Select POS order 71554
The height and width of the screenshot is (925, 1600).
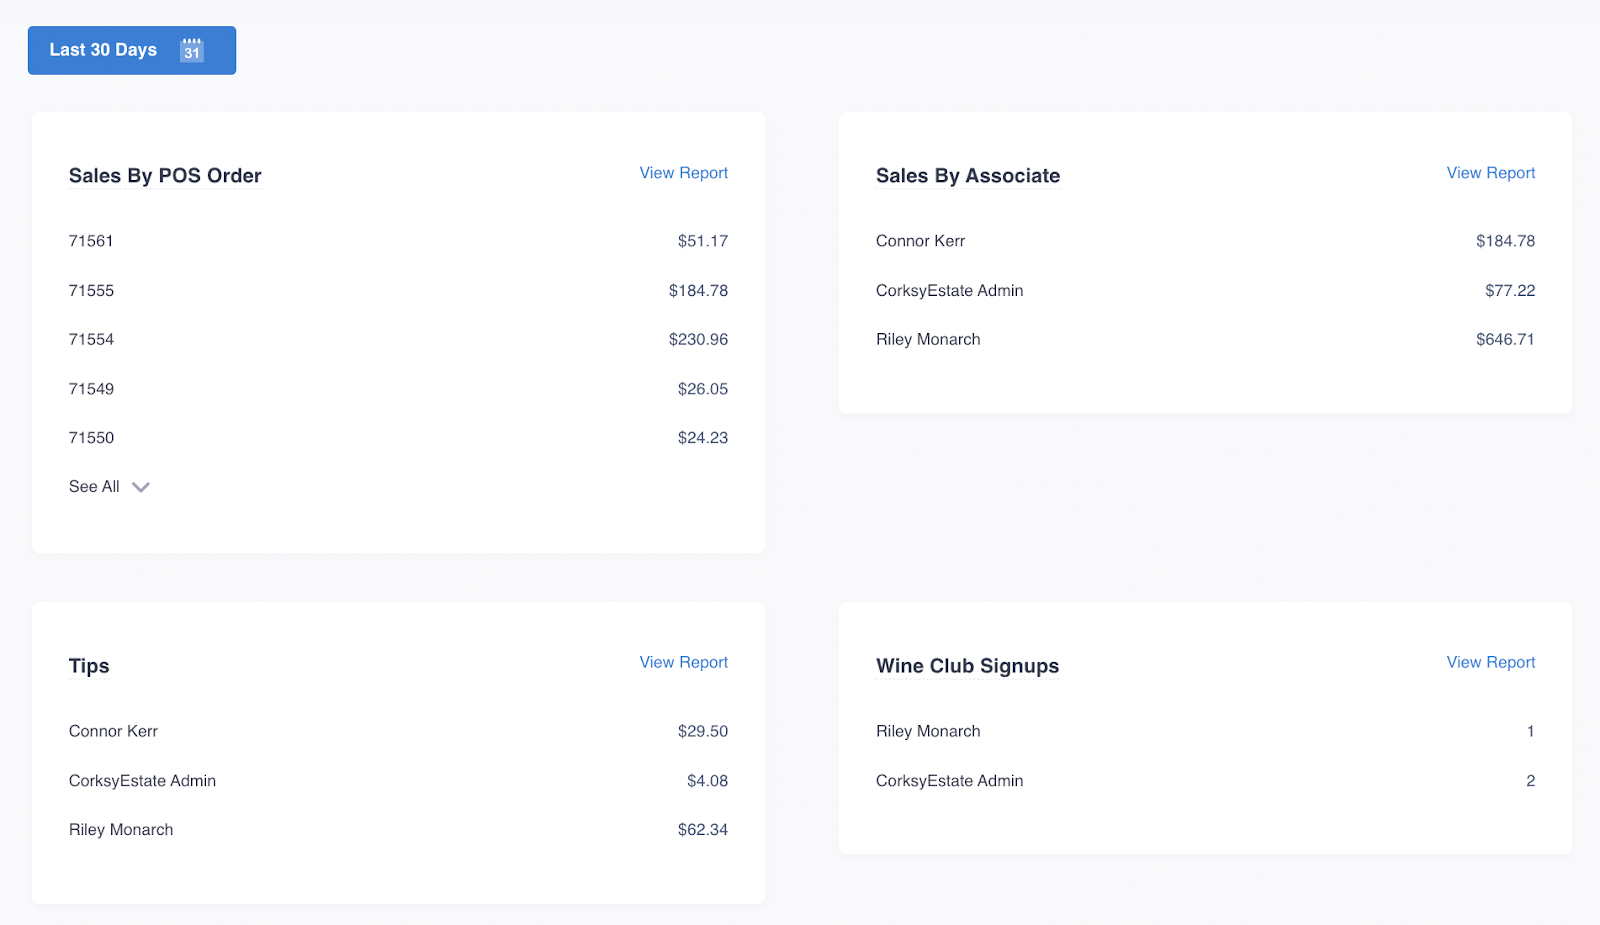pyautogui.click(x=91, y=340)
